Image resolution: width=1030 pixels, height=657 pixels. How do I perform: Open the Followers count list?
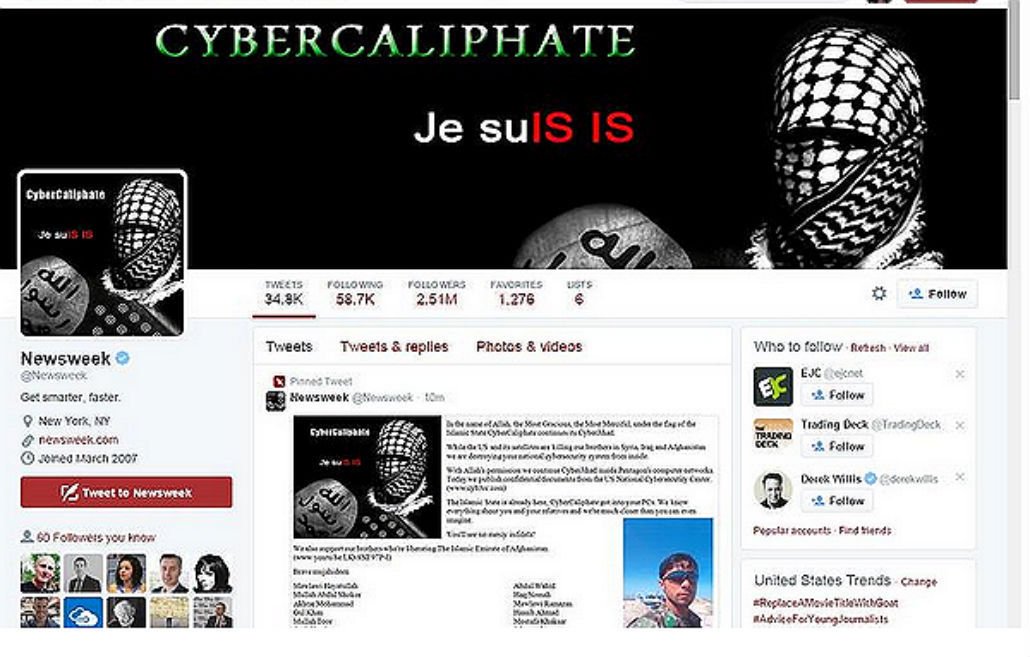(436, 293)
